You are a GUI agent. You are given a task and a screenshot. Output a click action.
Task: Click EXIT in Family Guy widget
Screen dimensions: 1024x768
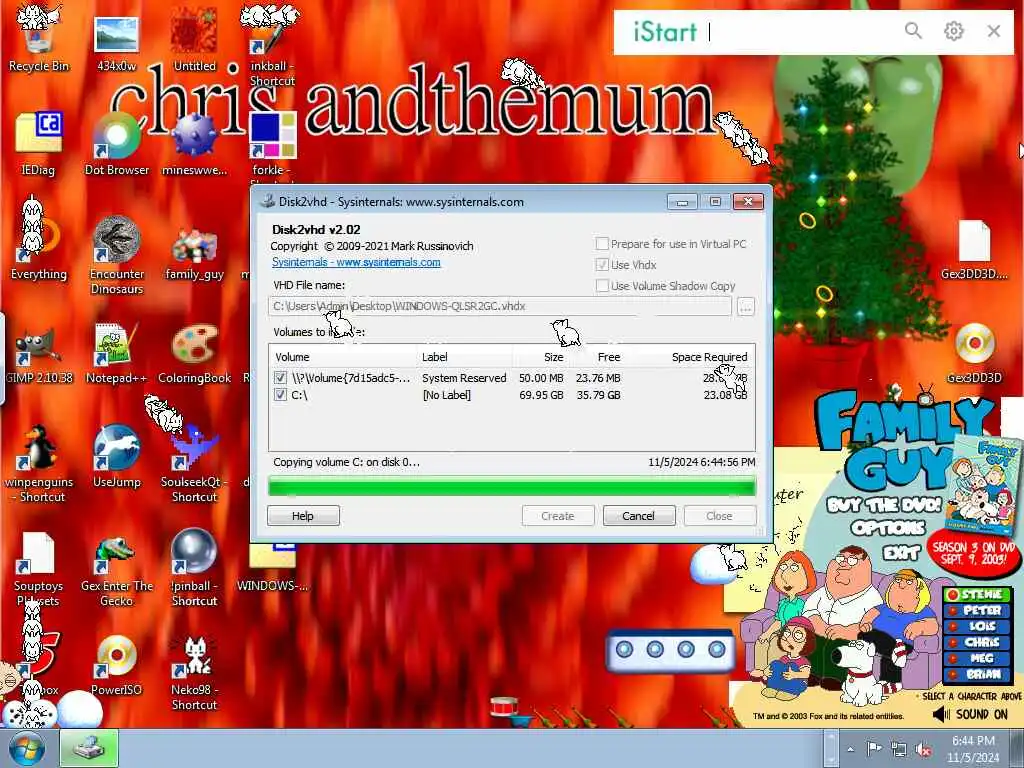click(x=901, y=553)
